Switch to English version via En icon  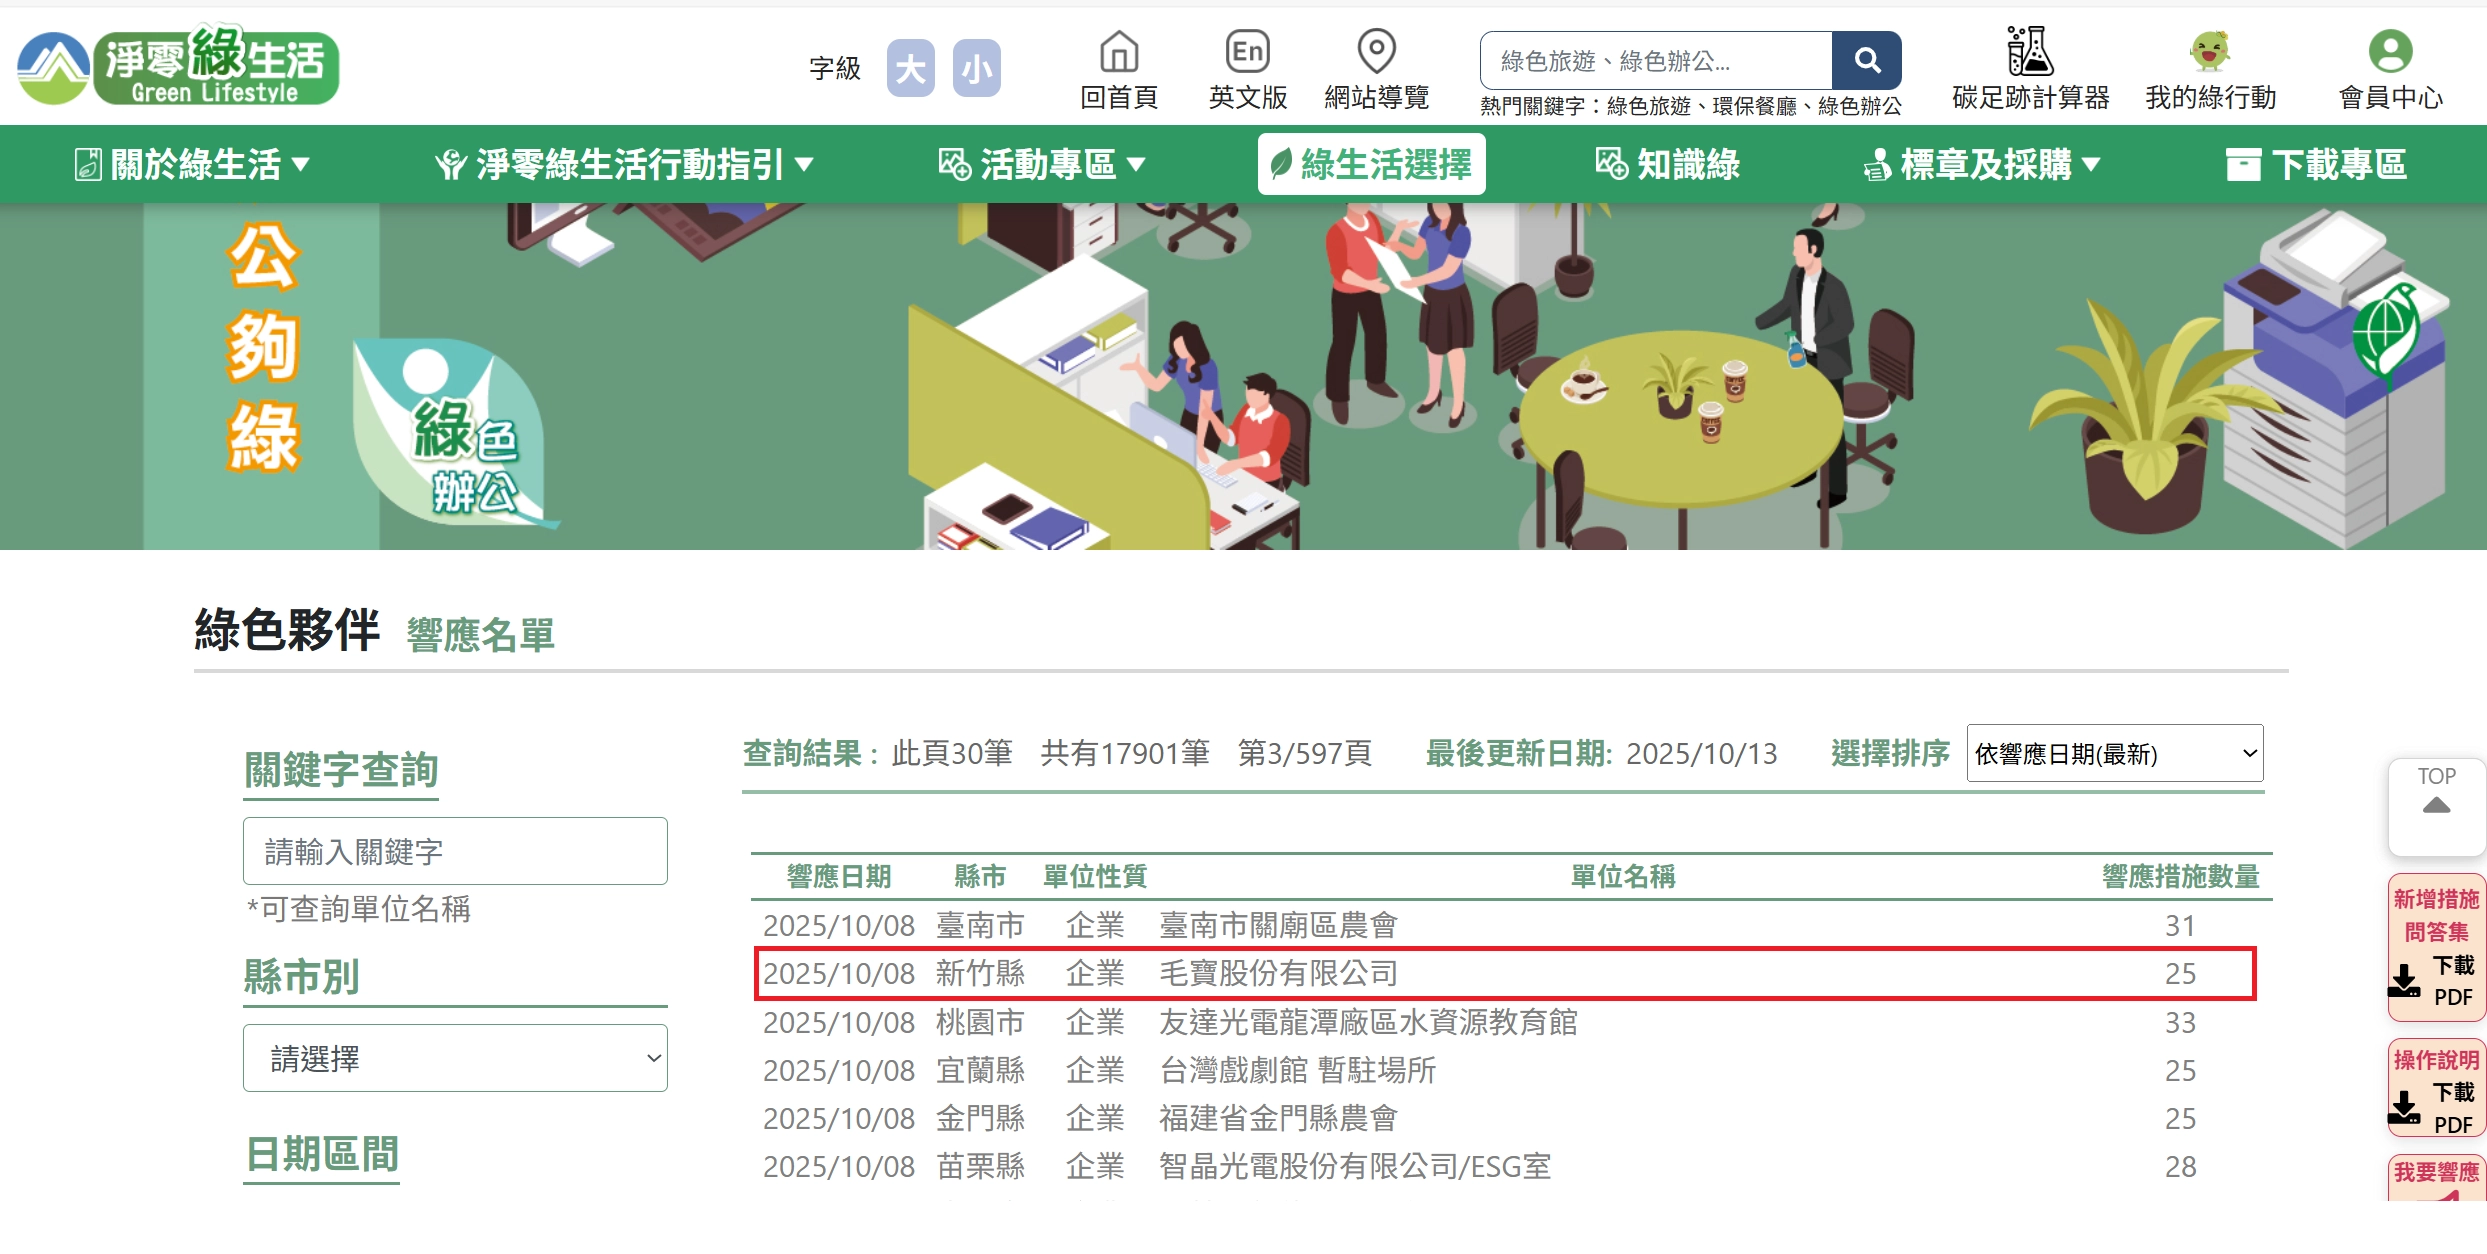pyautogui.click(x=1247, y=52)
